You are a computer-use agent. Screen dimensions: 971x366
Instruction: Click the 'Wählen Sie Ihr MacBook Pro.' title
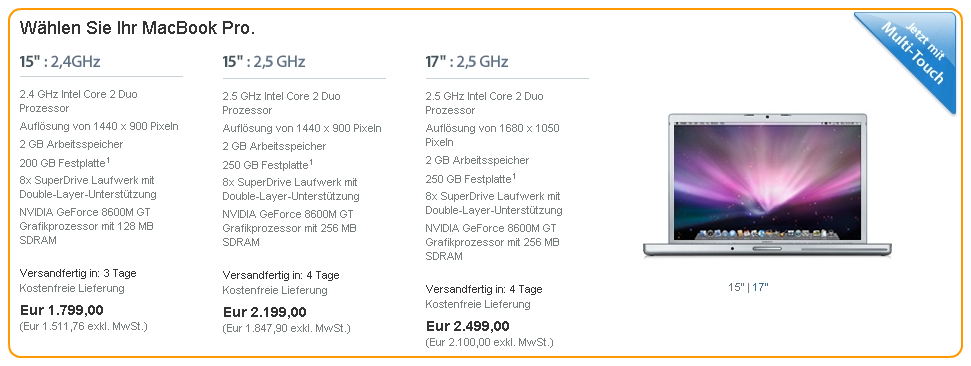pos(137,28)
